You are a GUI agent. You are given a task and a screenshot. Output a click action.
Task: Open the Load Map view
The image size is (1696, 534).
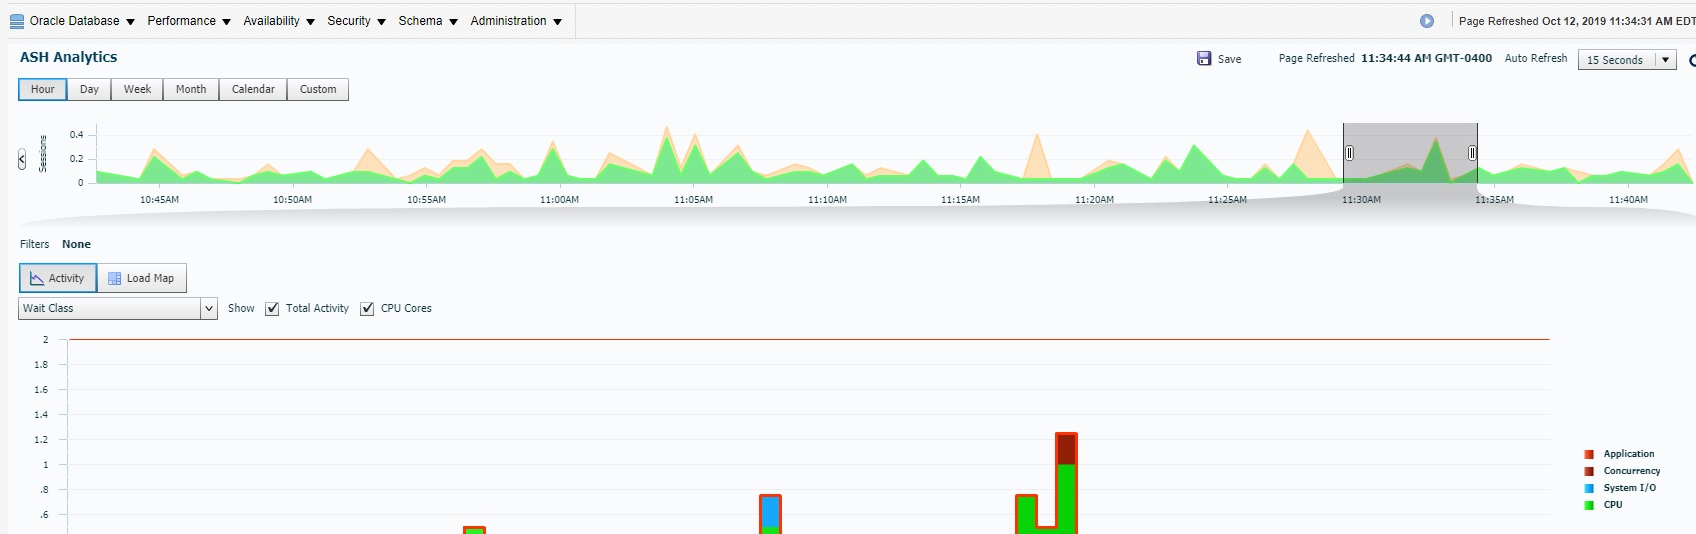click(x=141, y=278)
